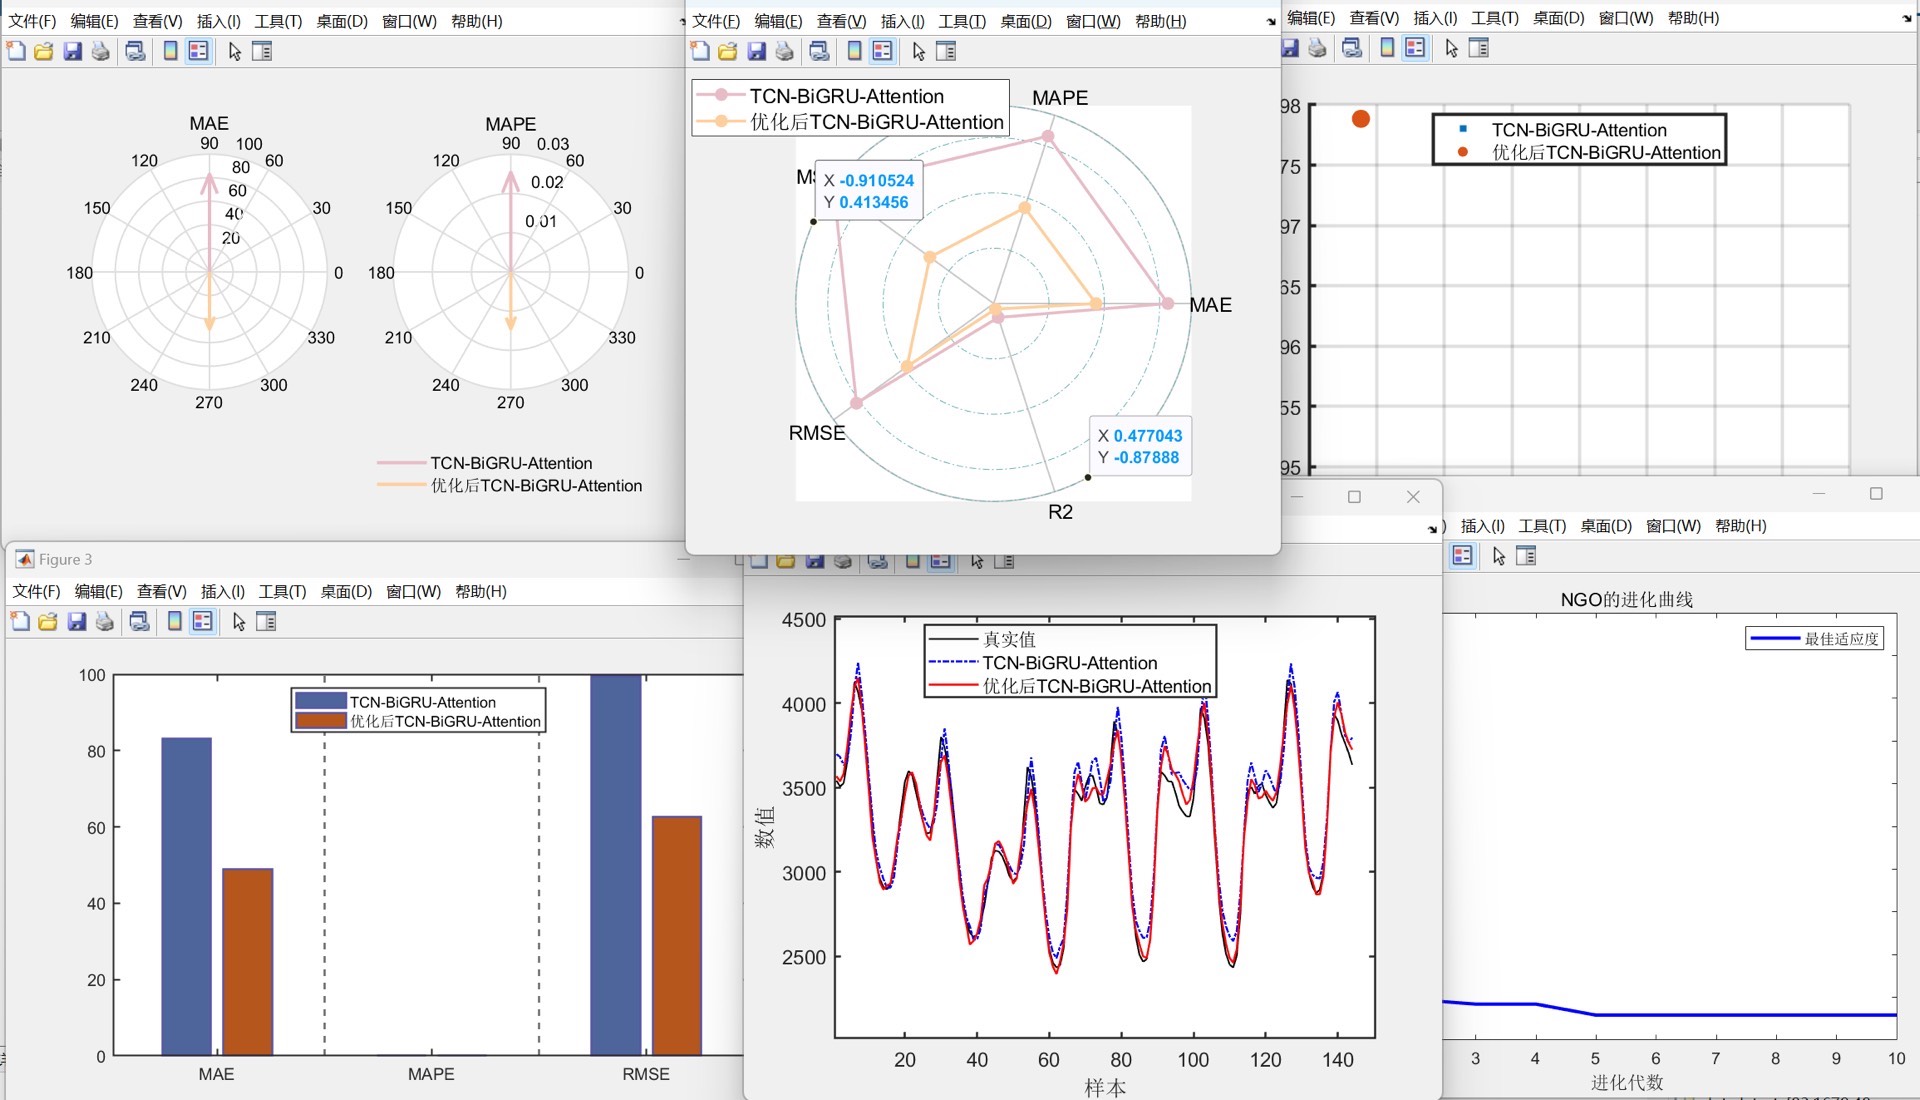The image size is (1920, 1100).
Task: Click Print Figure icon in Figure 3 toolbar
Action: (x=105, y=622)
